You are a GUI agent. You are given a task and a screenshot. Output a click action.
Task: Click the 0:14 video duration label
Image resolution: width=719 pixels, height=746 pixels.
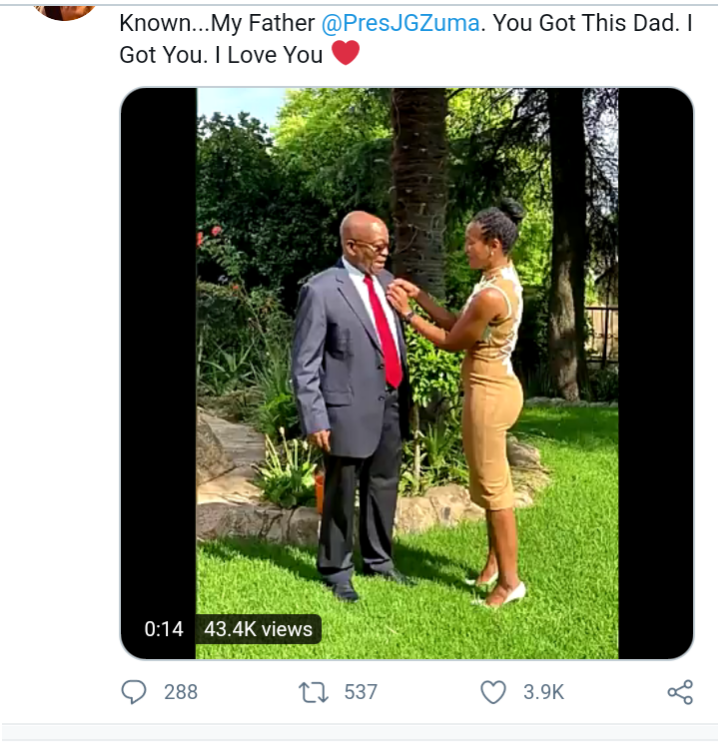[x=163, y=629]
